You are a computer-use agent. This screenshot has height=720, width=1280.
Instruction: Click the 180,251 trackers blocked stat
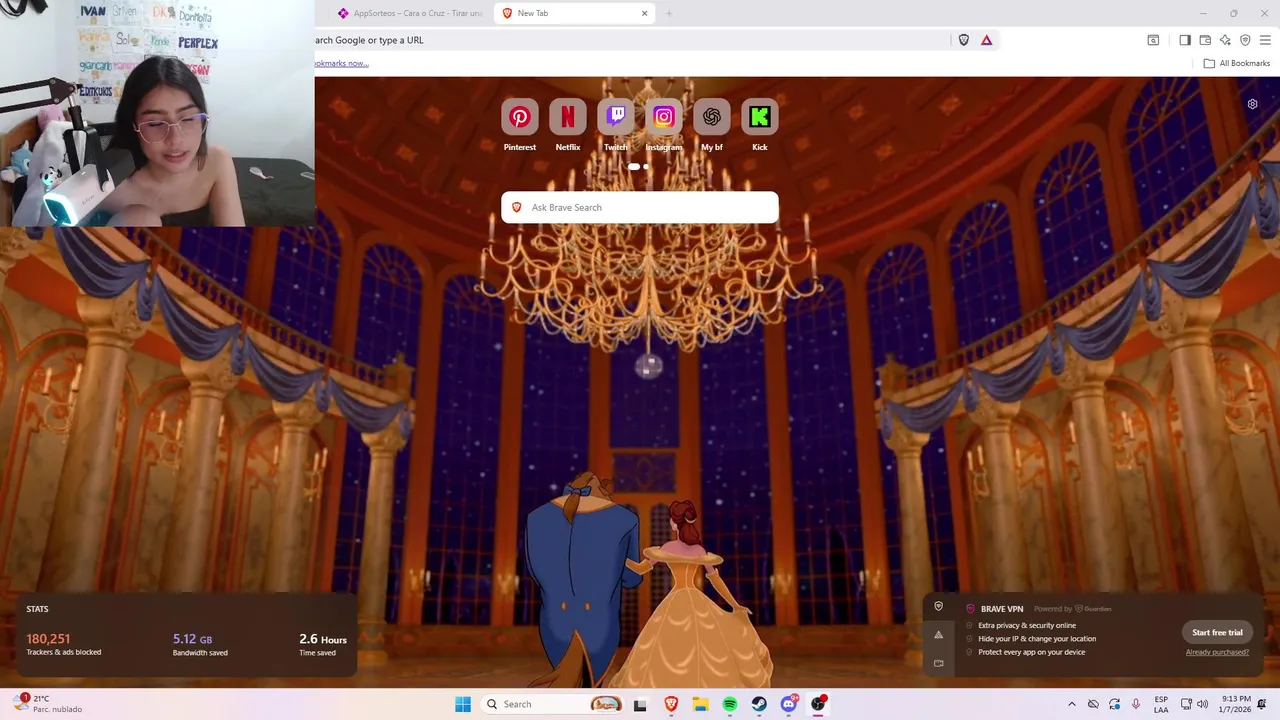click(64, 644)
